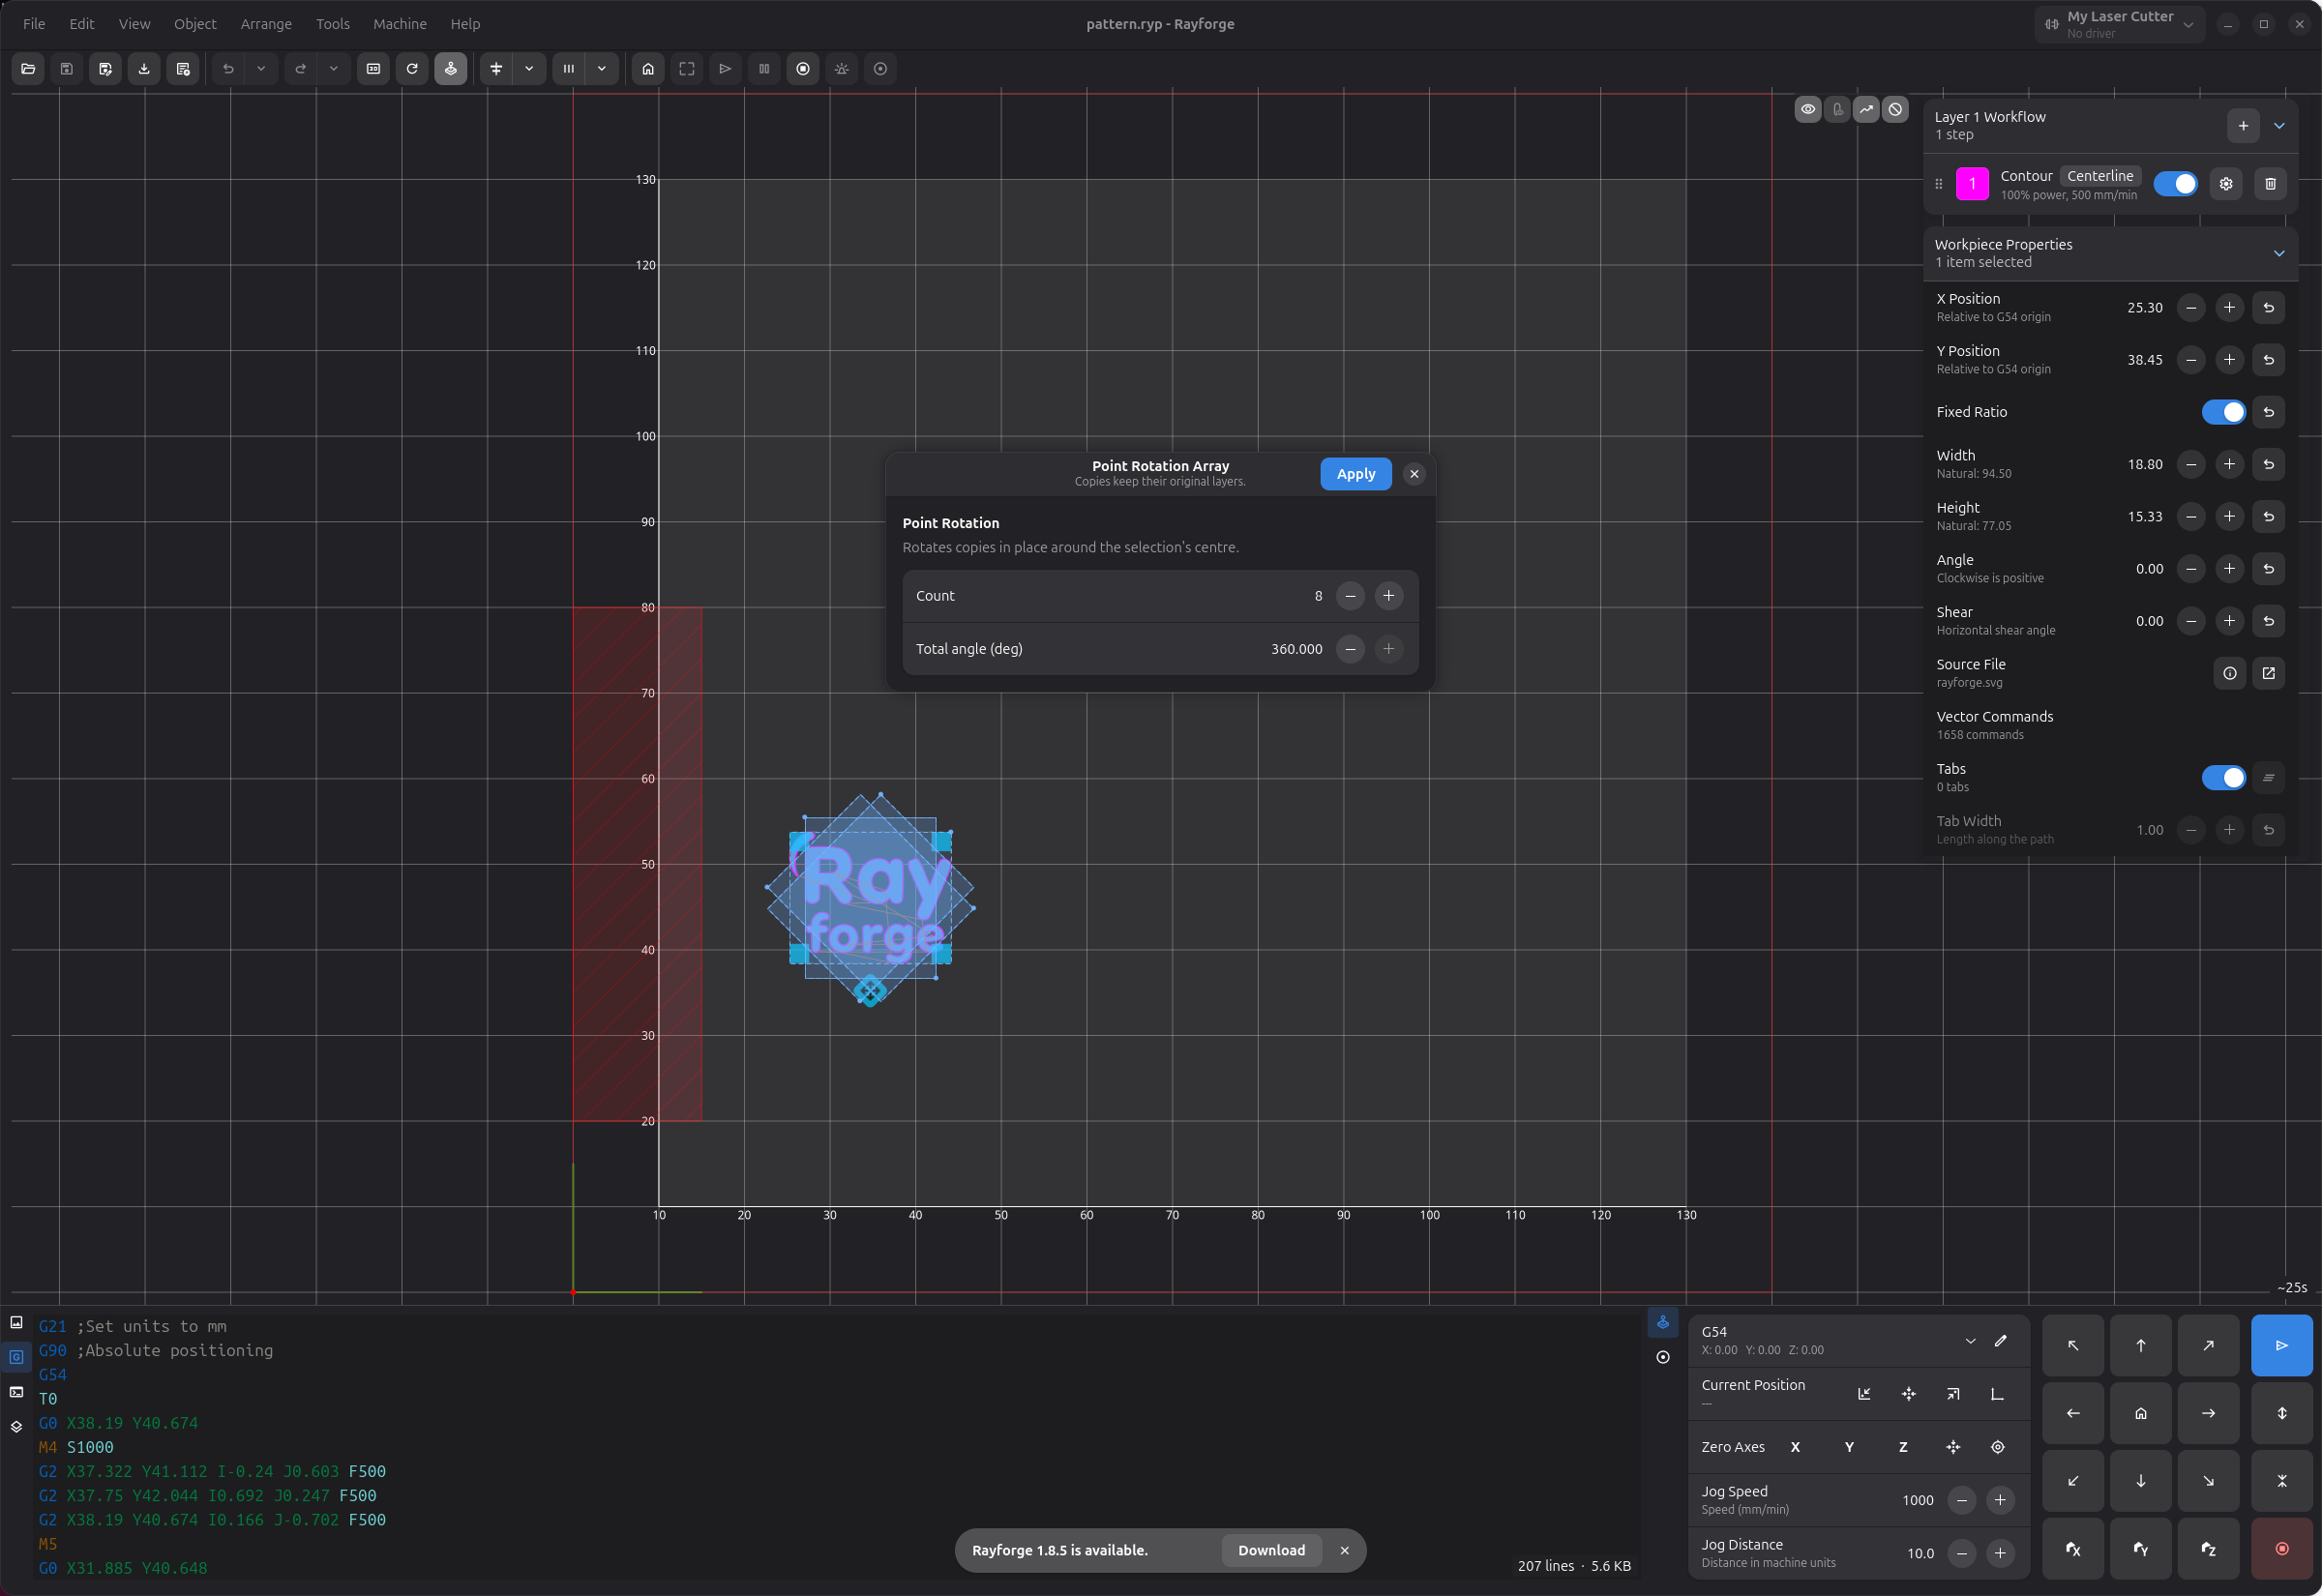
Task: Open the redo history dropdown
Action: 334,69
